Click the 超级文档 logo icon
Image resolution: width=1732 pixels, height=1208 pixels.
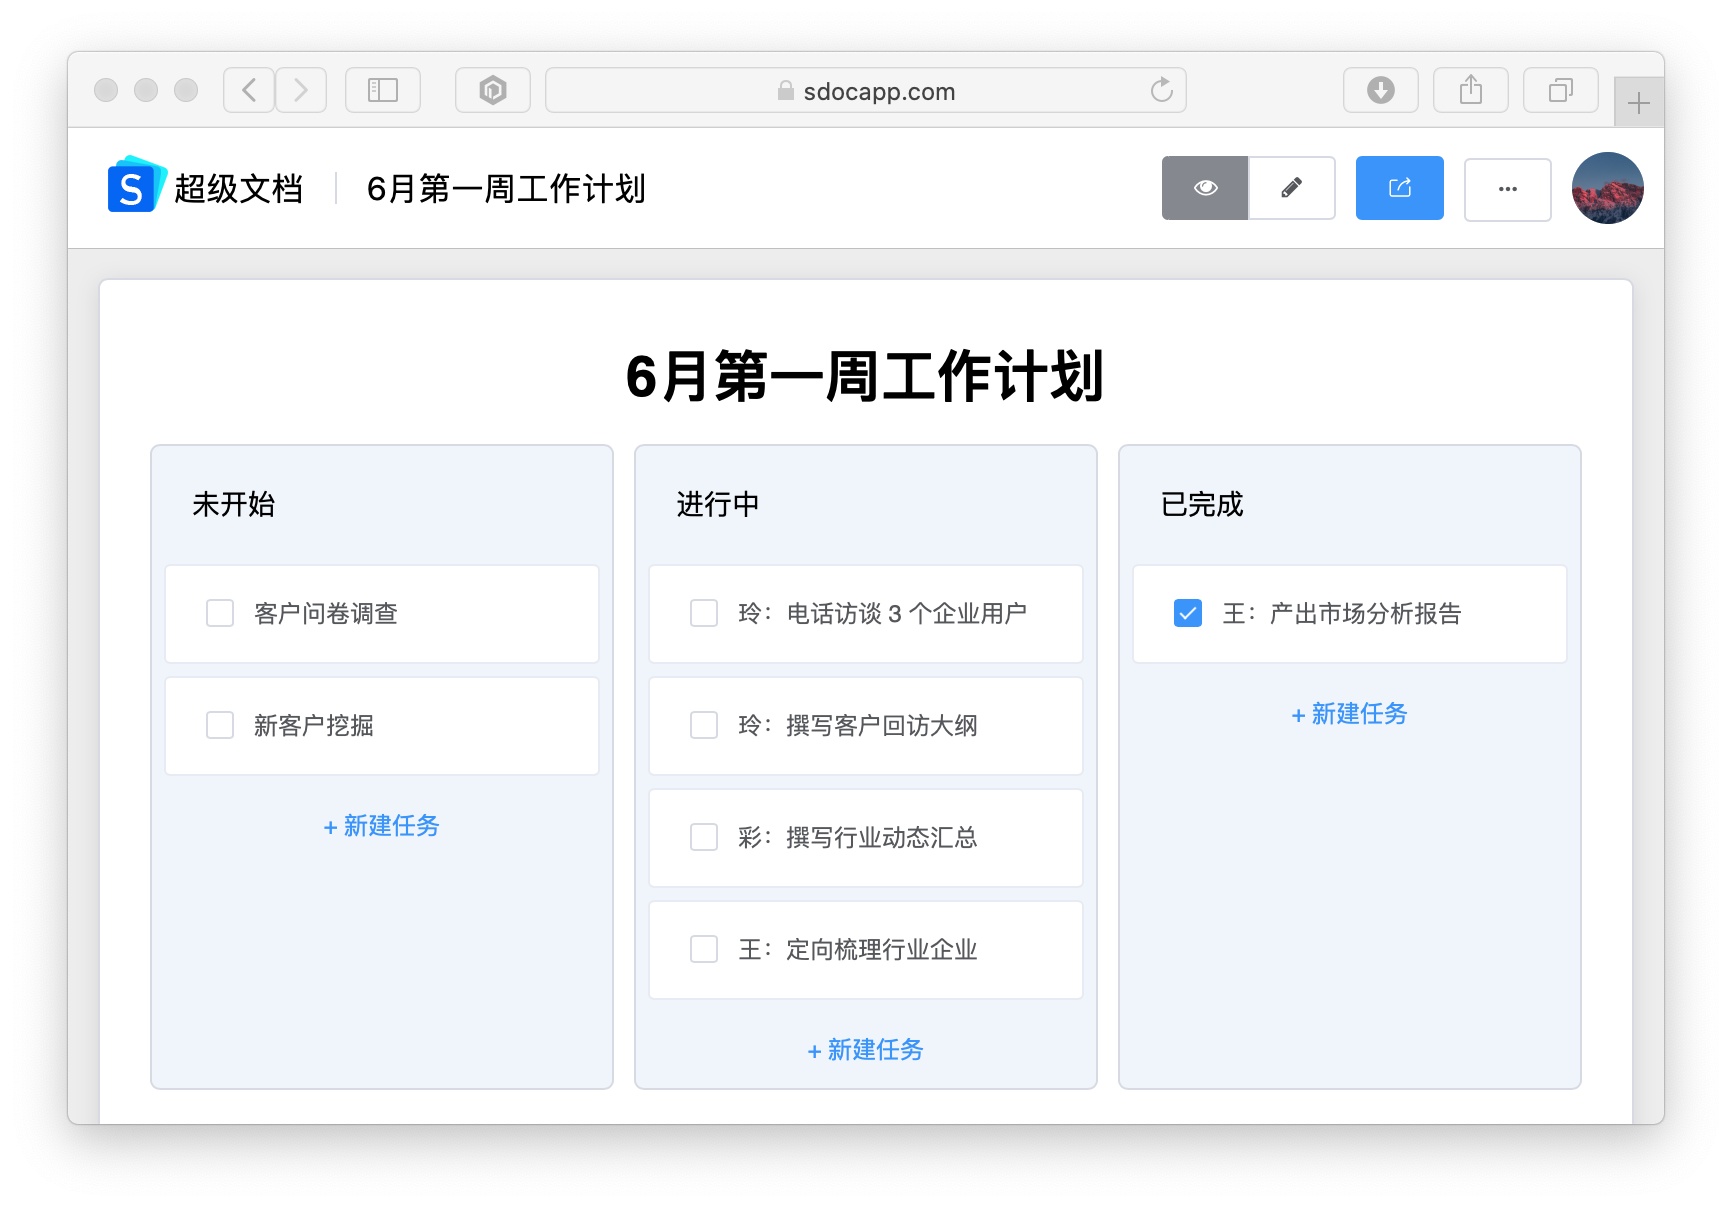[135, 185]
